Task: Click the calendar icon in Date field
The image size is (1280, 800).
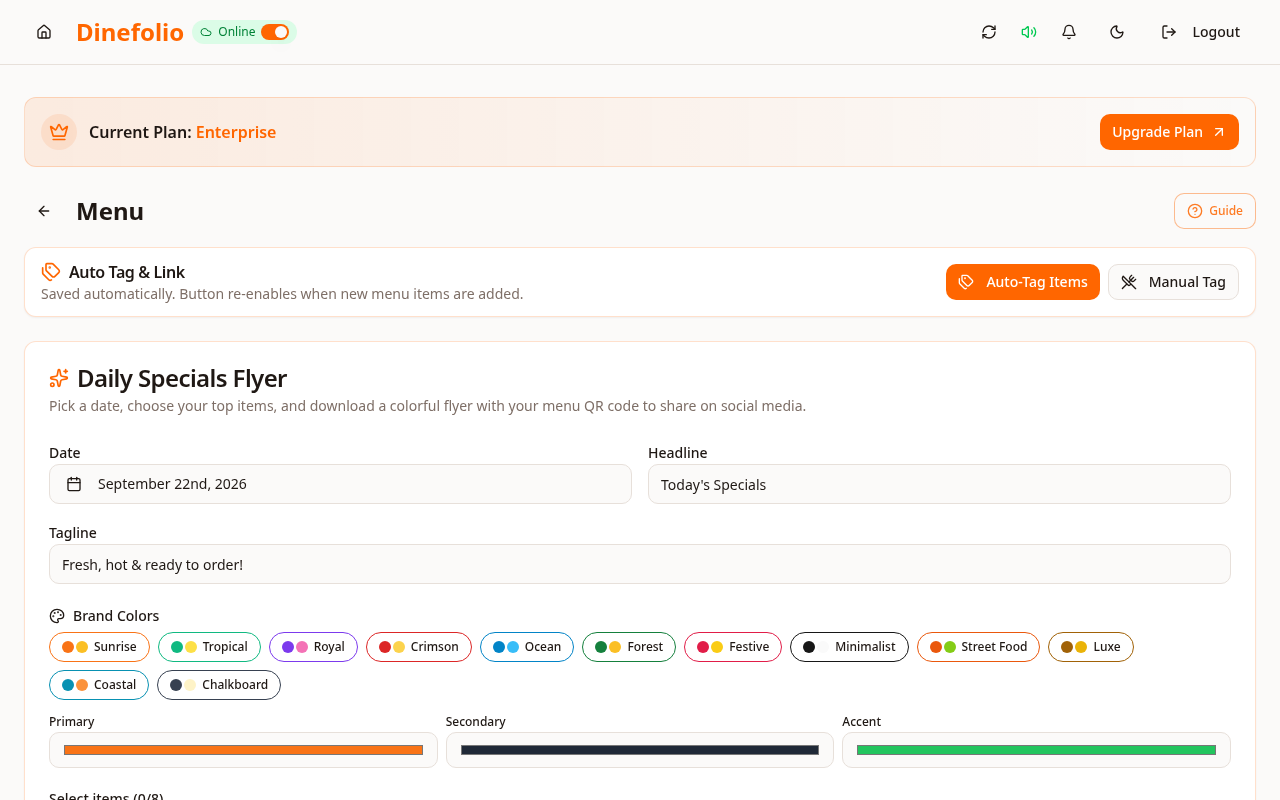Action: (x=74, y=484)
